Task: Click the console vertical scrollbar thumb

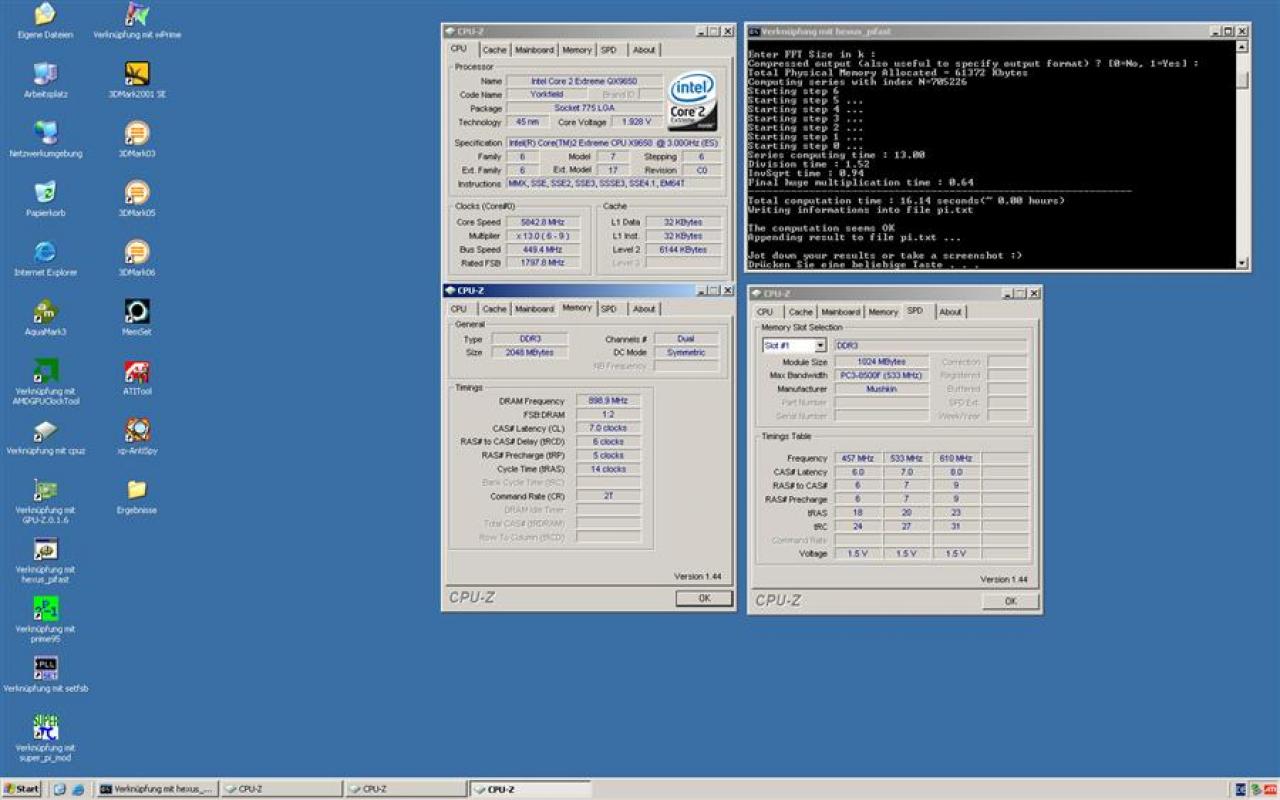Action: (x=1243, y=81)
